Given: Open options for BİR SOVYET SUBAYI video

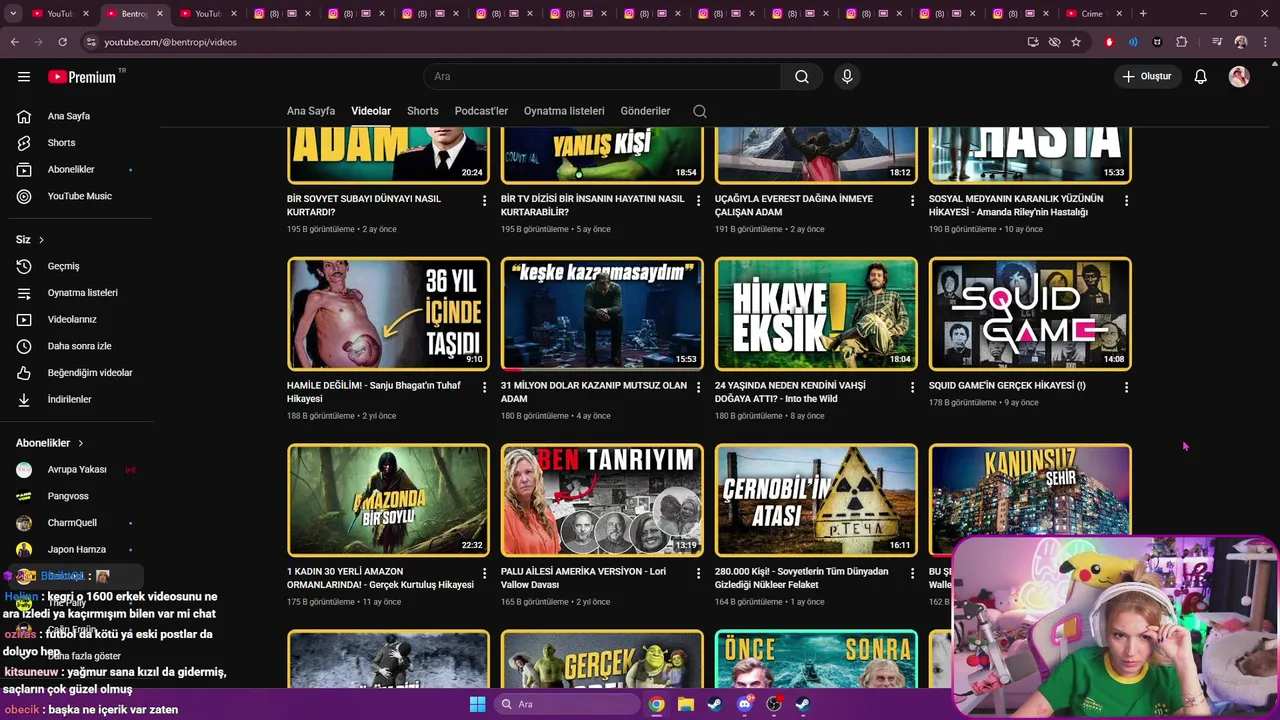Looking at the screenshot, I should 484,201.
